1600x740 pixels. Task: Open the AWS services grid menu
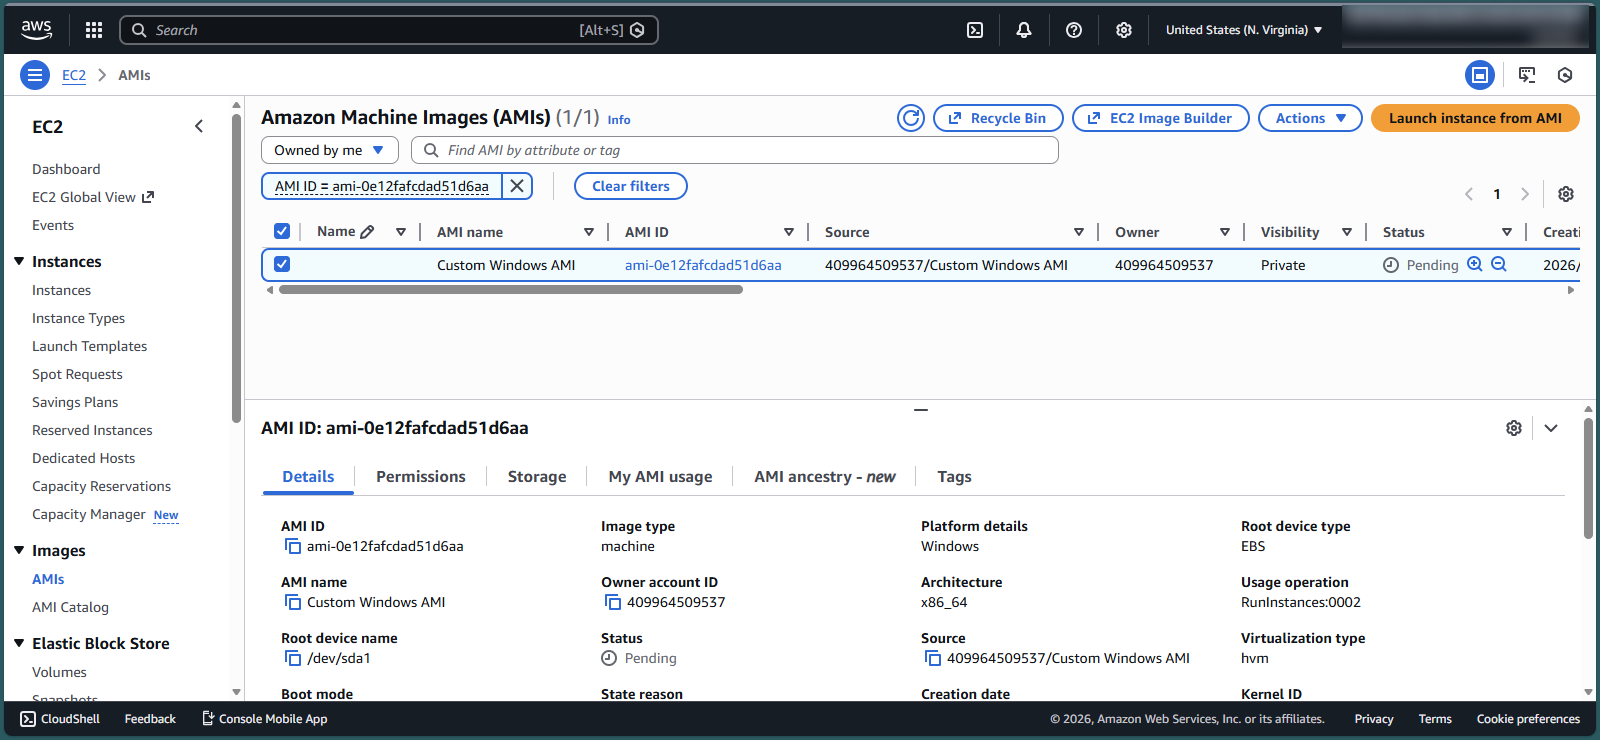[x=94, y=30]
